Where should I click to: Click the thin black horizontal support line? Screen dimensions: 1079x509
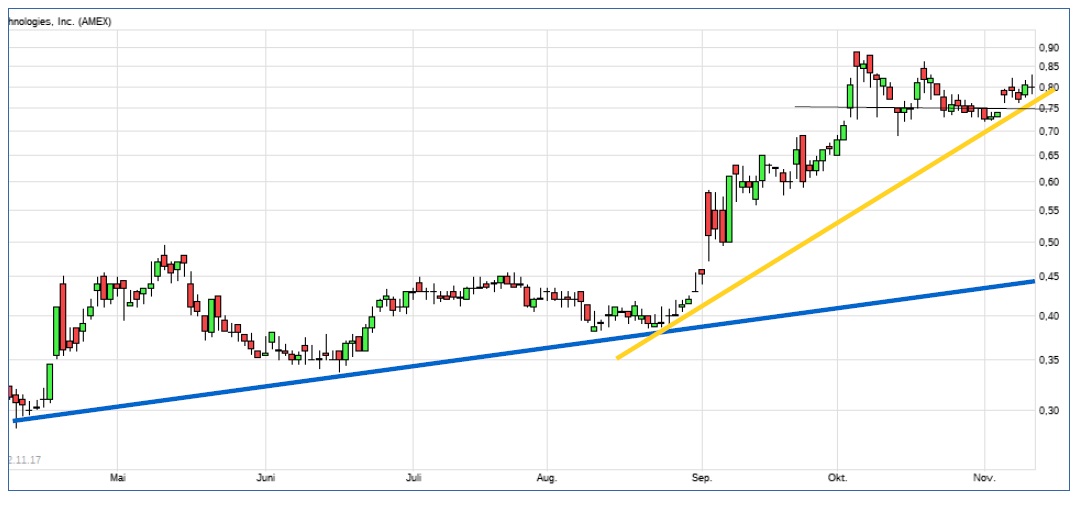pyautogui.click(x=820, y=106)
